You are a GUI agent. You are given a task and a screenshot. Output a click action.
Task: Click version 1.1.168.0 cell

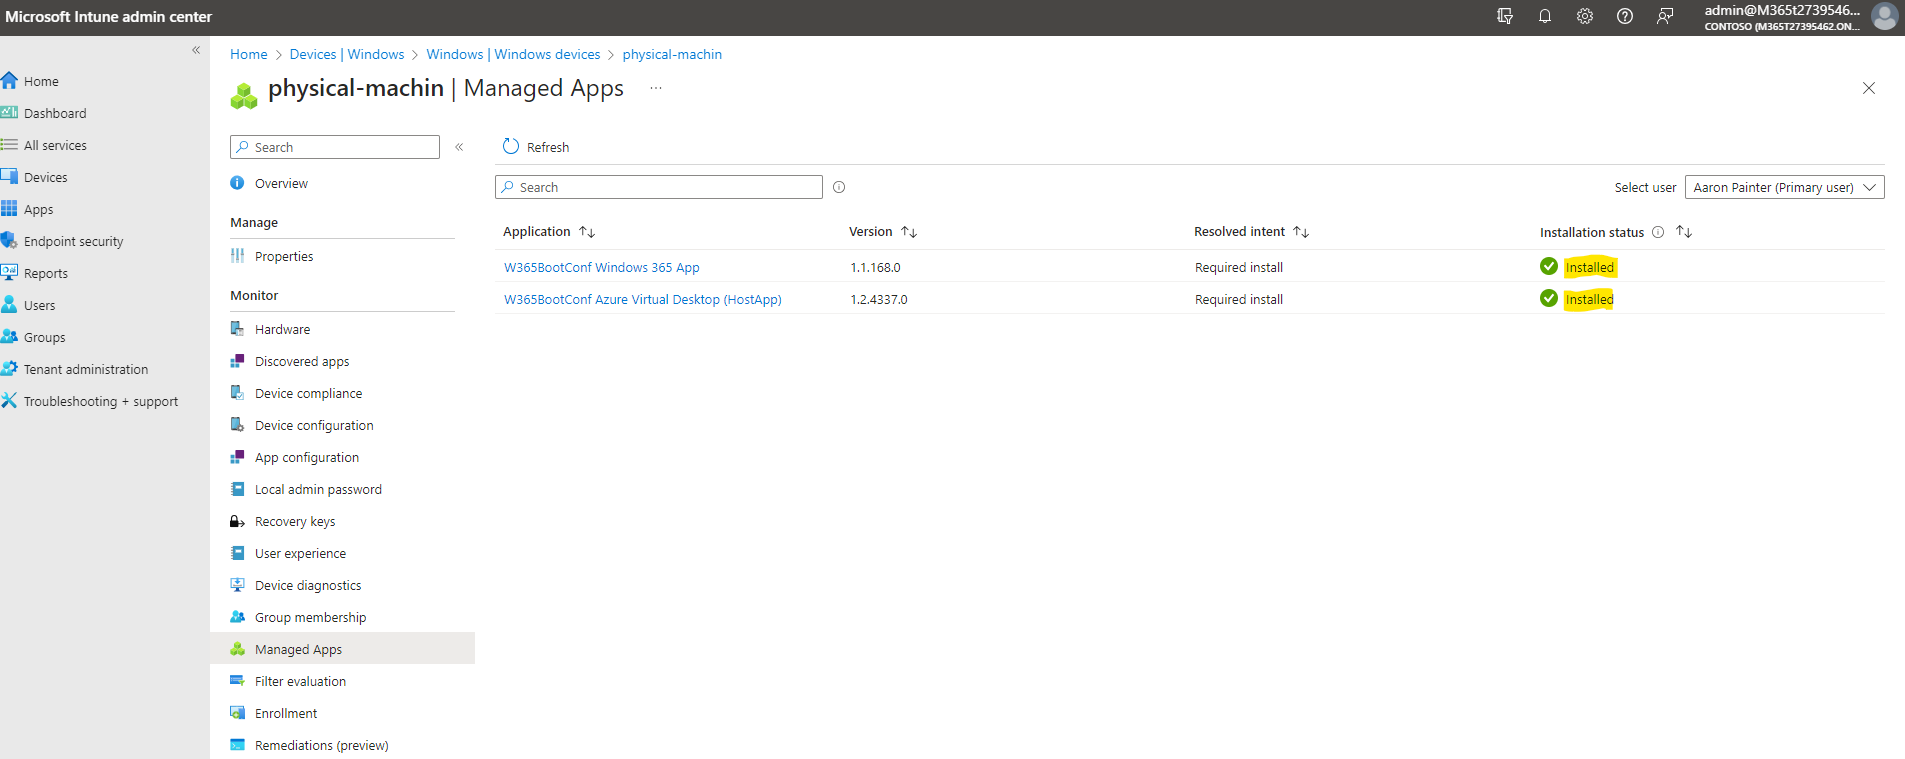875,267
